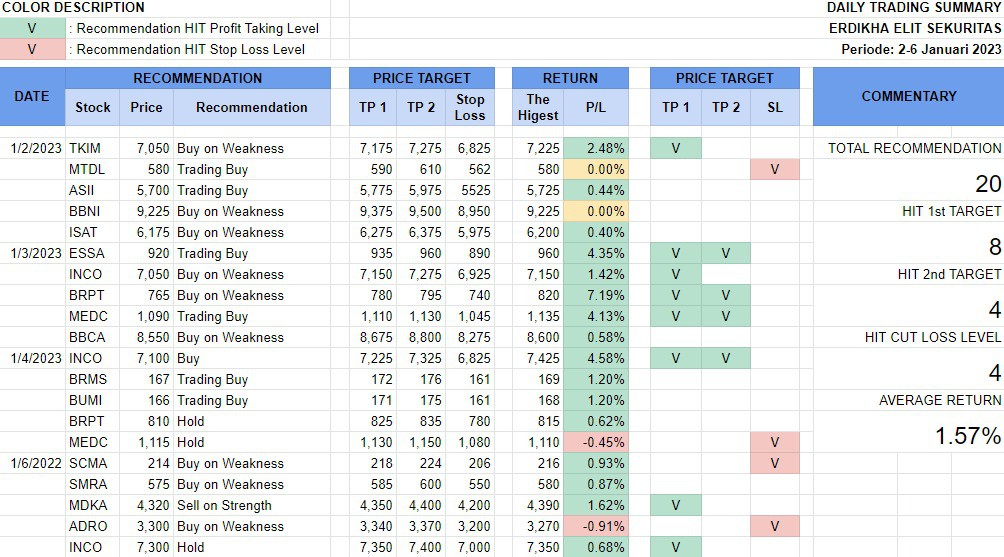Click the BRPT 7.19% P/L cell

596,295
